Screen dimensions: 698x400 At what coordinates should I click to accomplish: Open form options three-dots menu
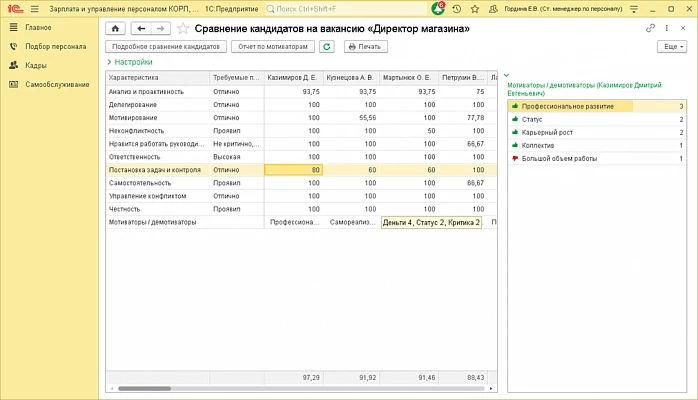click(666, 28)
